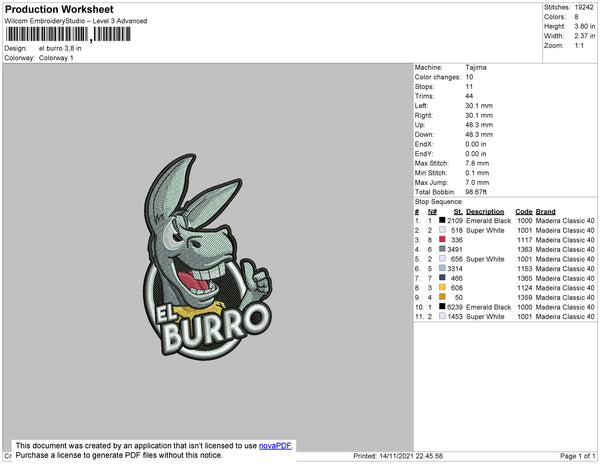The image size is (600, 464).
Task: Click the 'Stop Sequence:' label
Action: point(439,202)
